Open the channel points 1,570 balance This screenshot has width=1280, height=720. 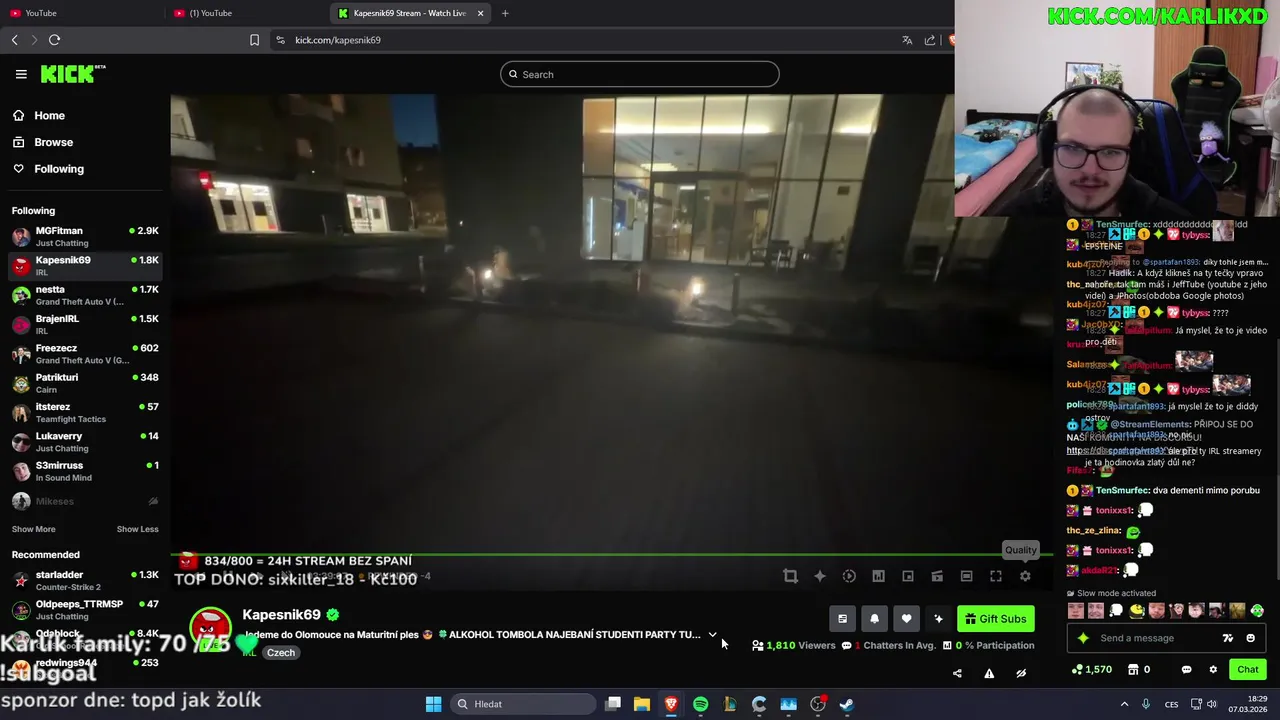click(x=1092, y=670)
